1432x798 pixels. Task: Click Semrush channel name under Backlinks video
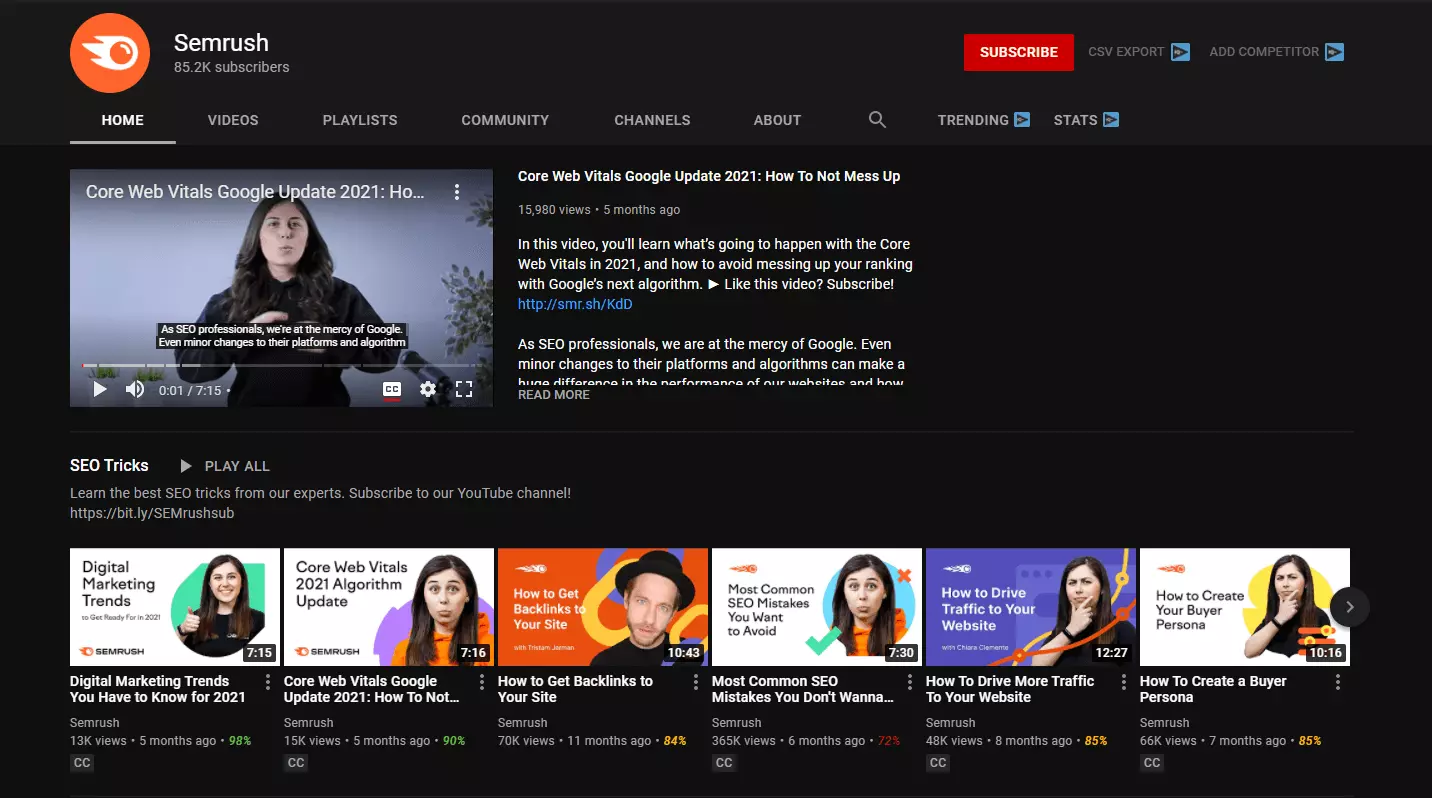(x=523, y=723)
